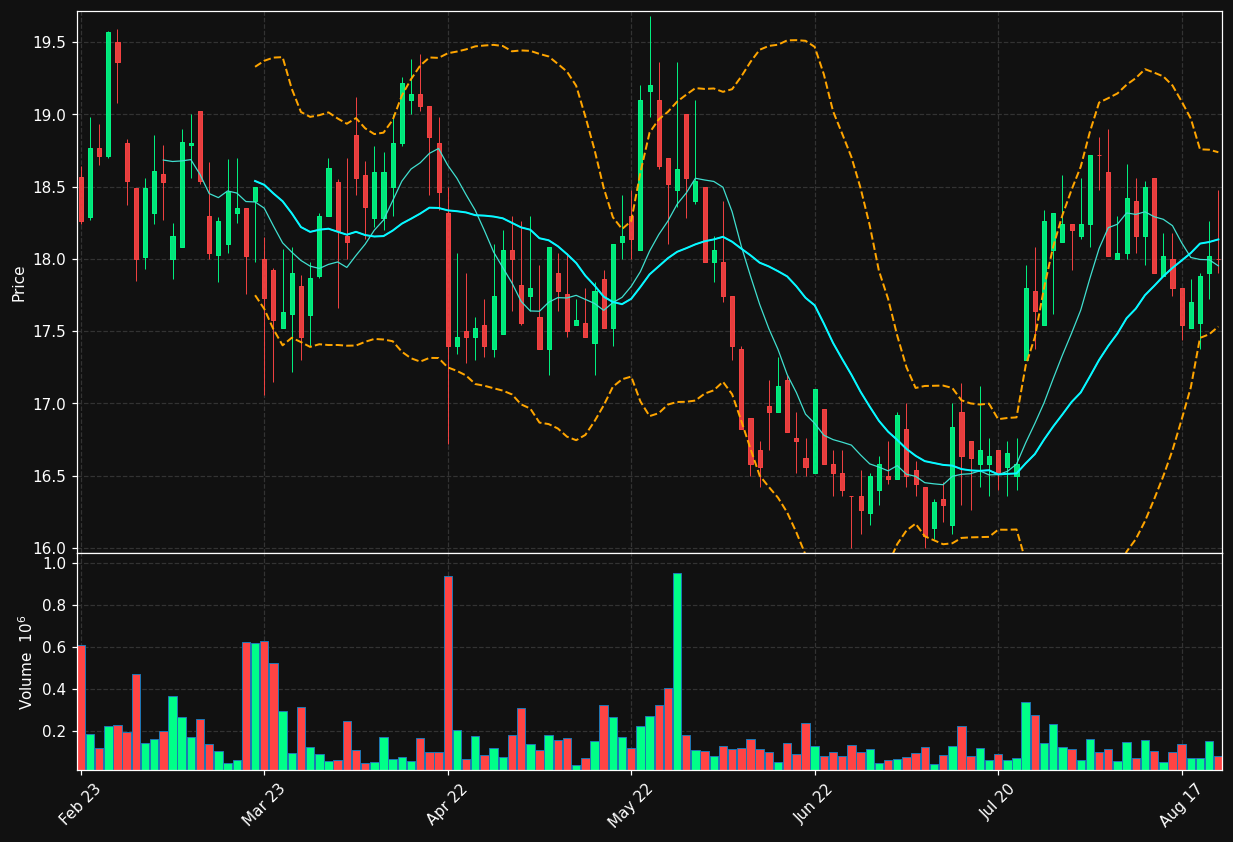
Task: Click the Price axis title
Action: pyautogui.click(x=19, y=283)
